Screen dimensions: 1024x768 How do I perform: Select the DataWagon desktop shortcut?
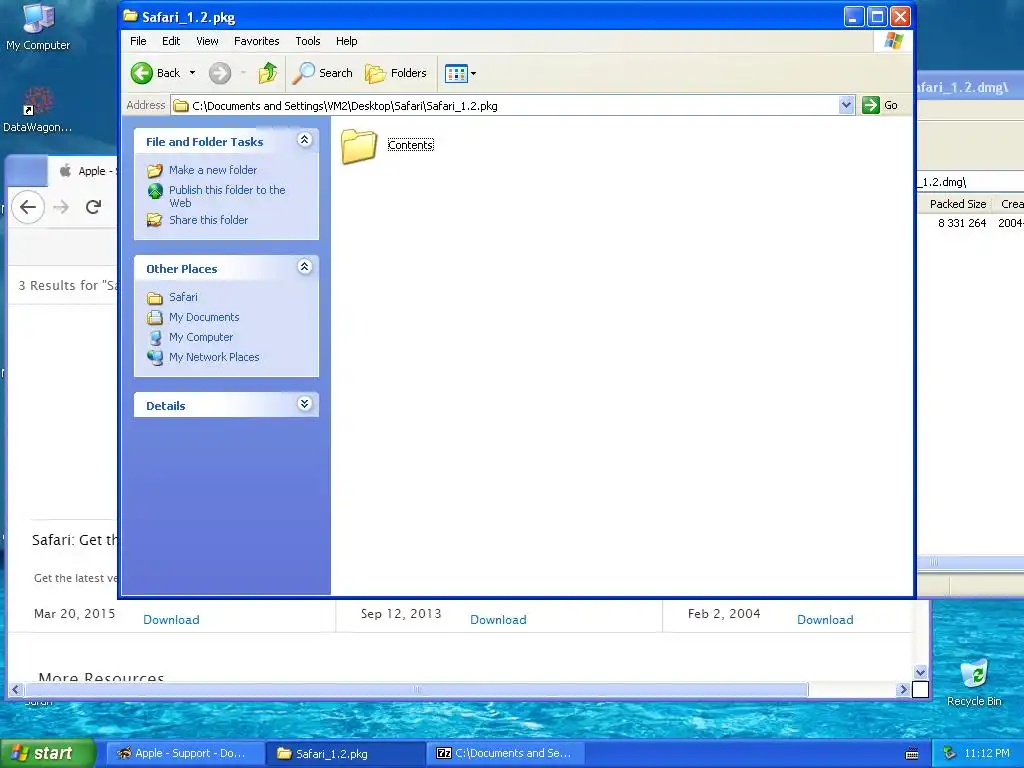coord(37,110)
